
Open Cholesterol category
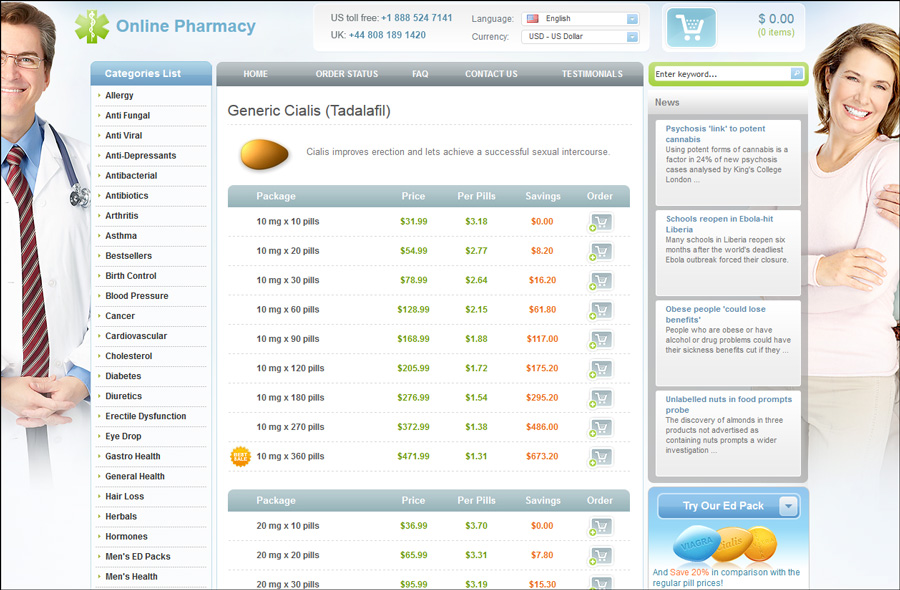pyautogui.click(x=129, y=356)
